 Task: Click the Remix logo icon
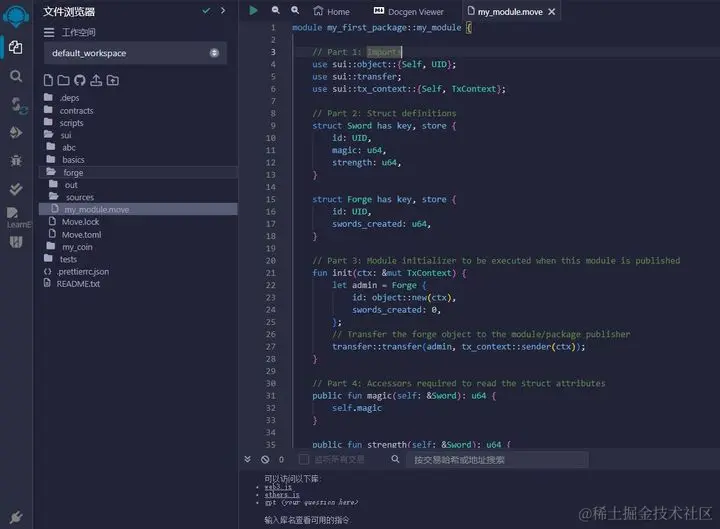point(16,17)
